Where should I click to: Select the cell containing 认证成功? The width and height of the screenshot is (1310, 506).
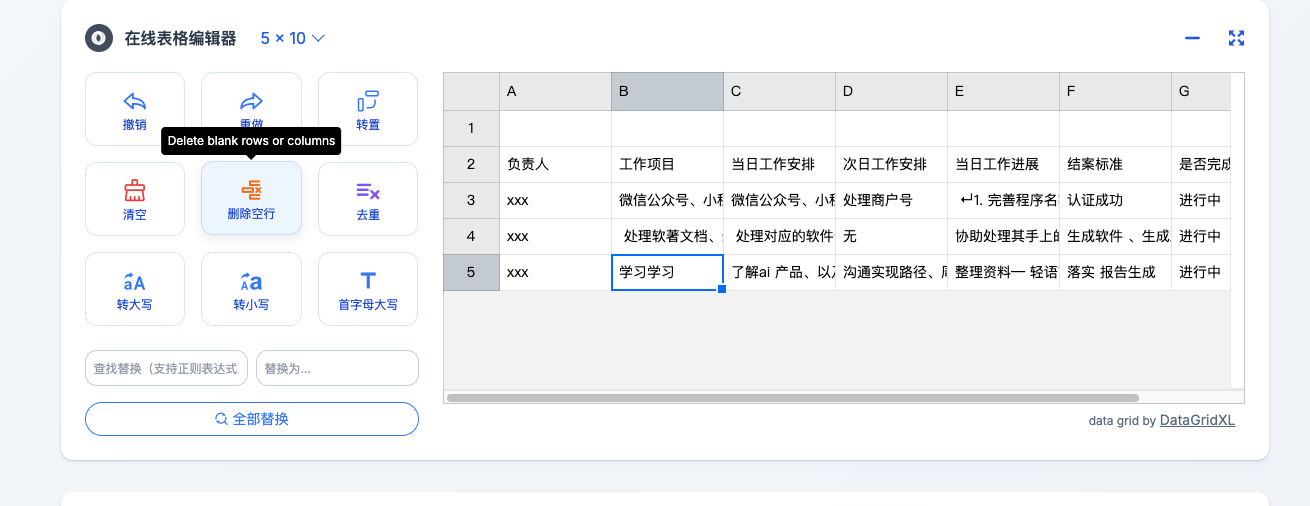(1114, 200)
